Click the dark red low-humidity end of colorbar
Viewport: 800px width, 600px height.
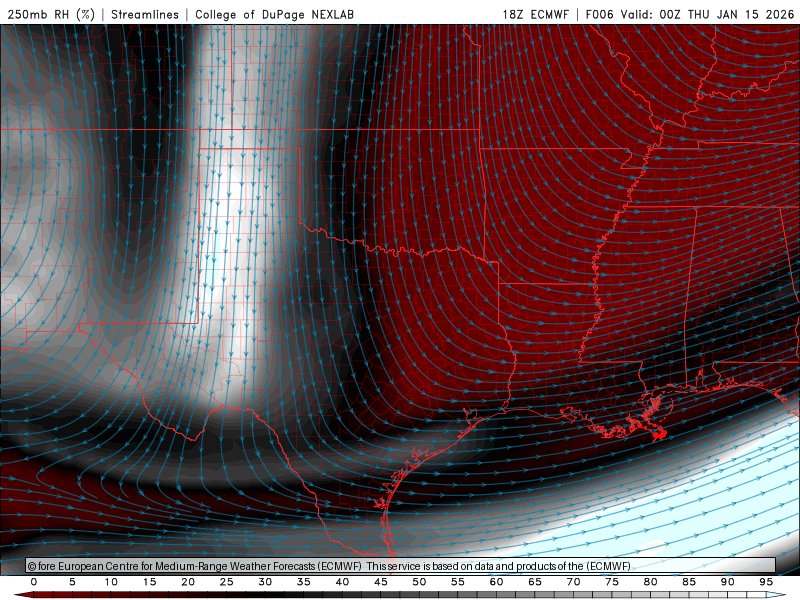pyautogui.click(x=23, y=595)
